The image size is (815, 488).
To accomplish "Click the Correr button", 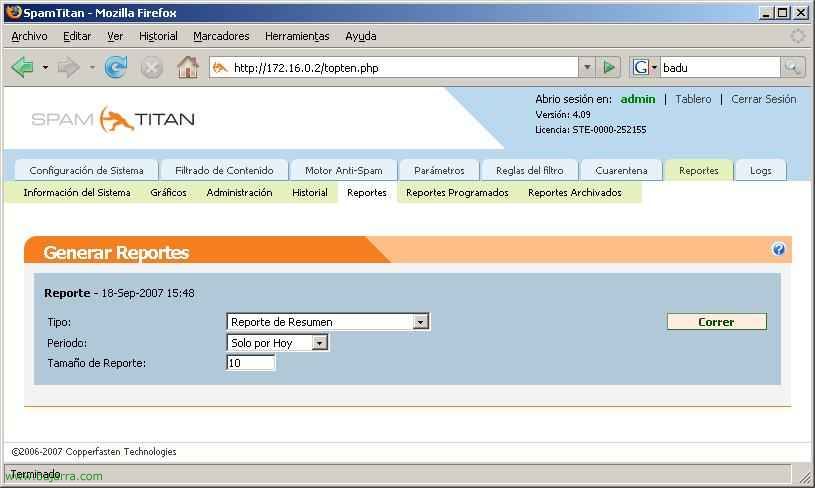I will [717, 322].
